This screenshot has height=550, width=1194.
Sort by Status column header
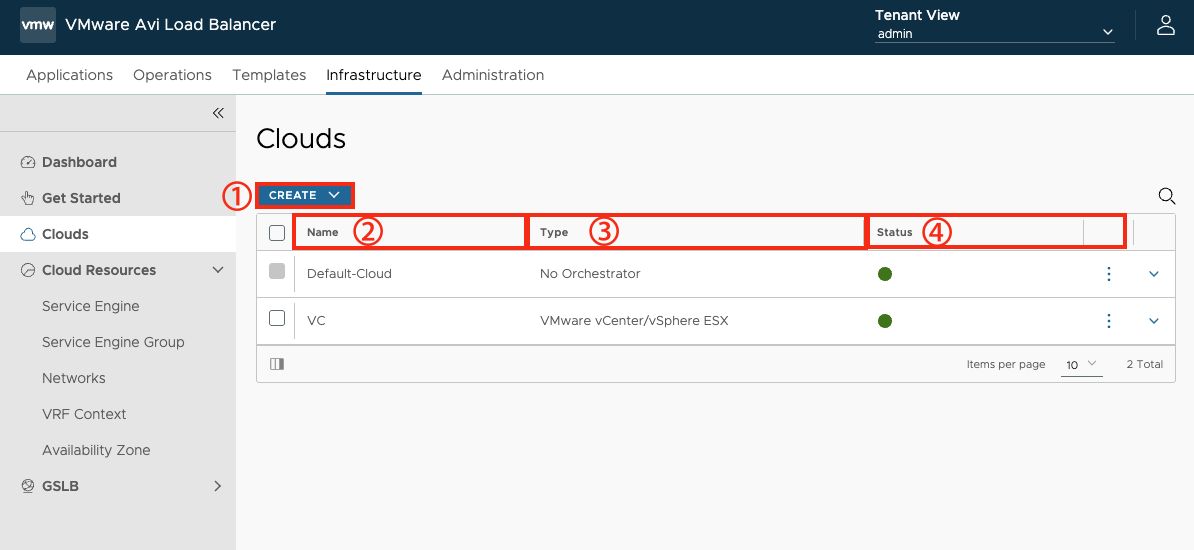pyautogui.click(x=894, y=232)
